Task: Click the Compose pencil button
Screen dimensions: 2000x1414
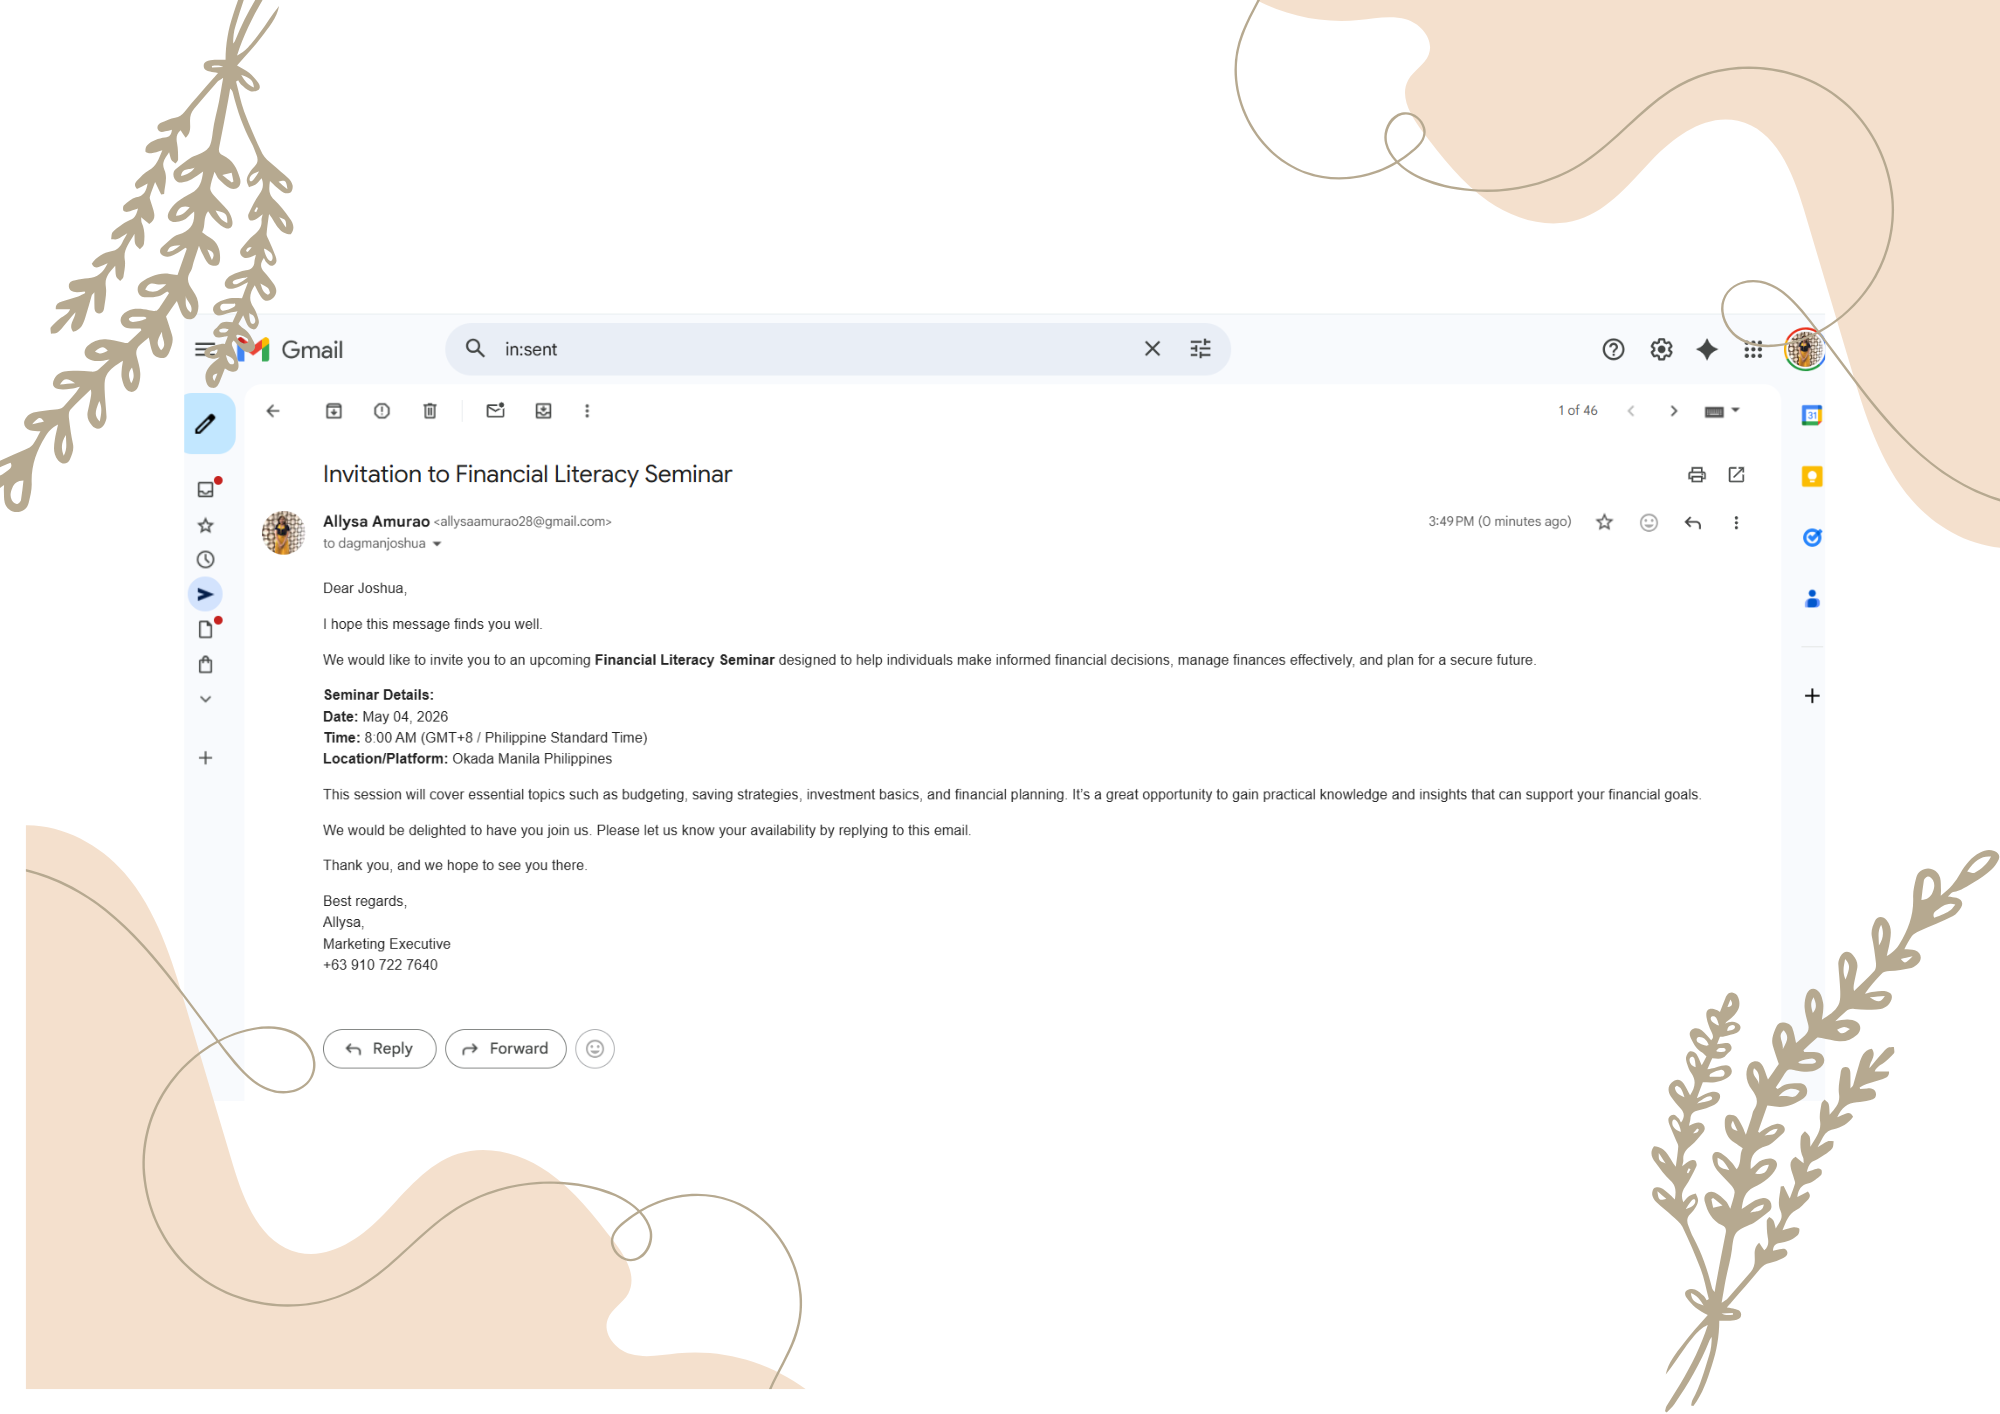Action: (x=208, y=424)
